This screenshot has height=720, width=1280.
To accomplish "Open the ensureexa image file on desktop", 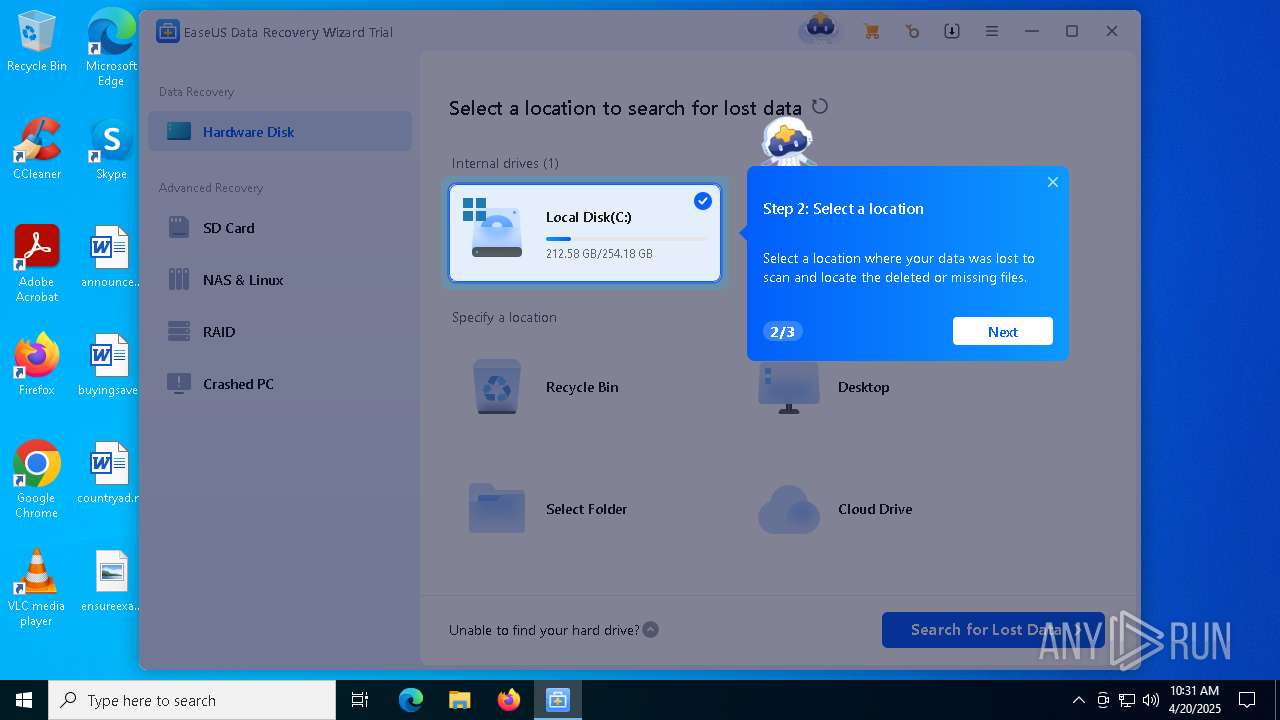I will (111, 581).
